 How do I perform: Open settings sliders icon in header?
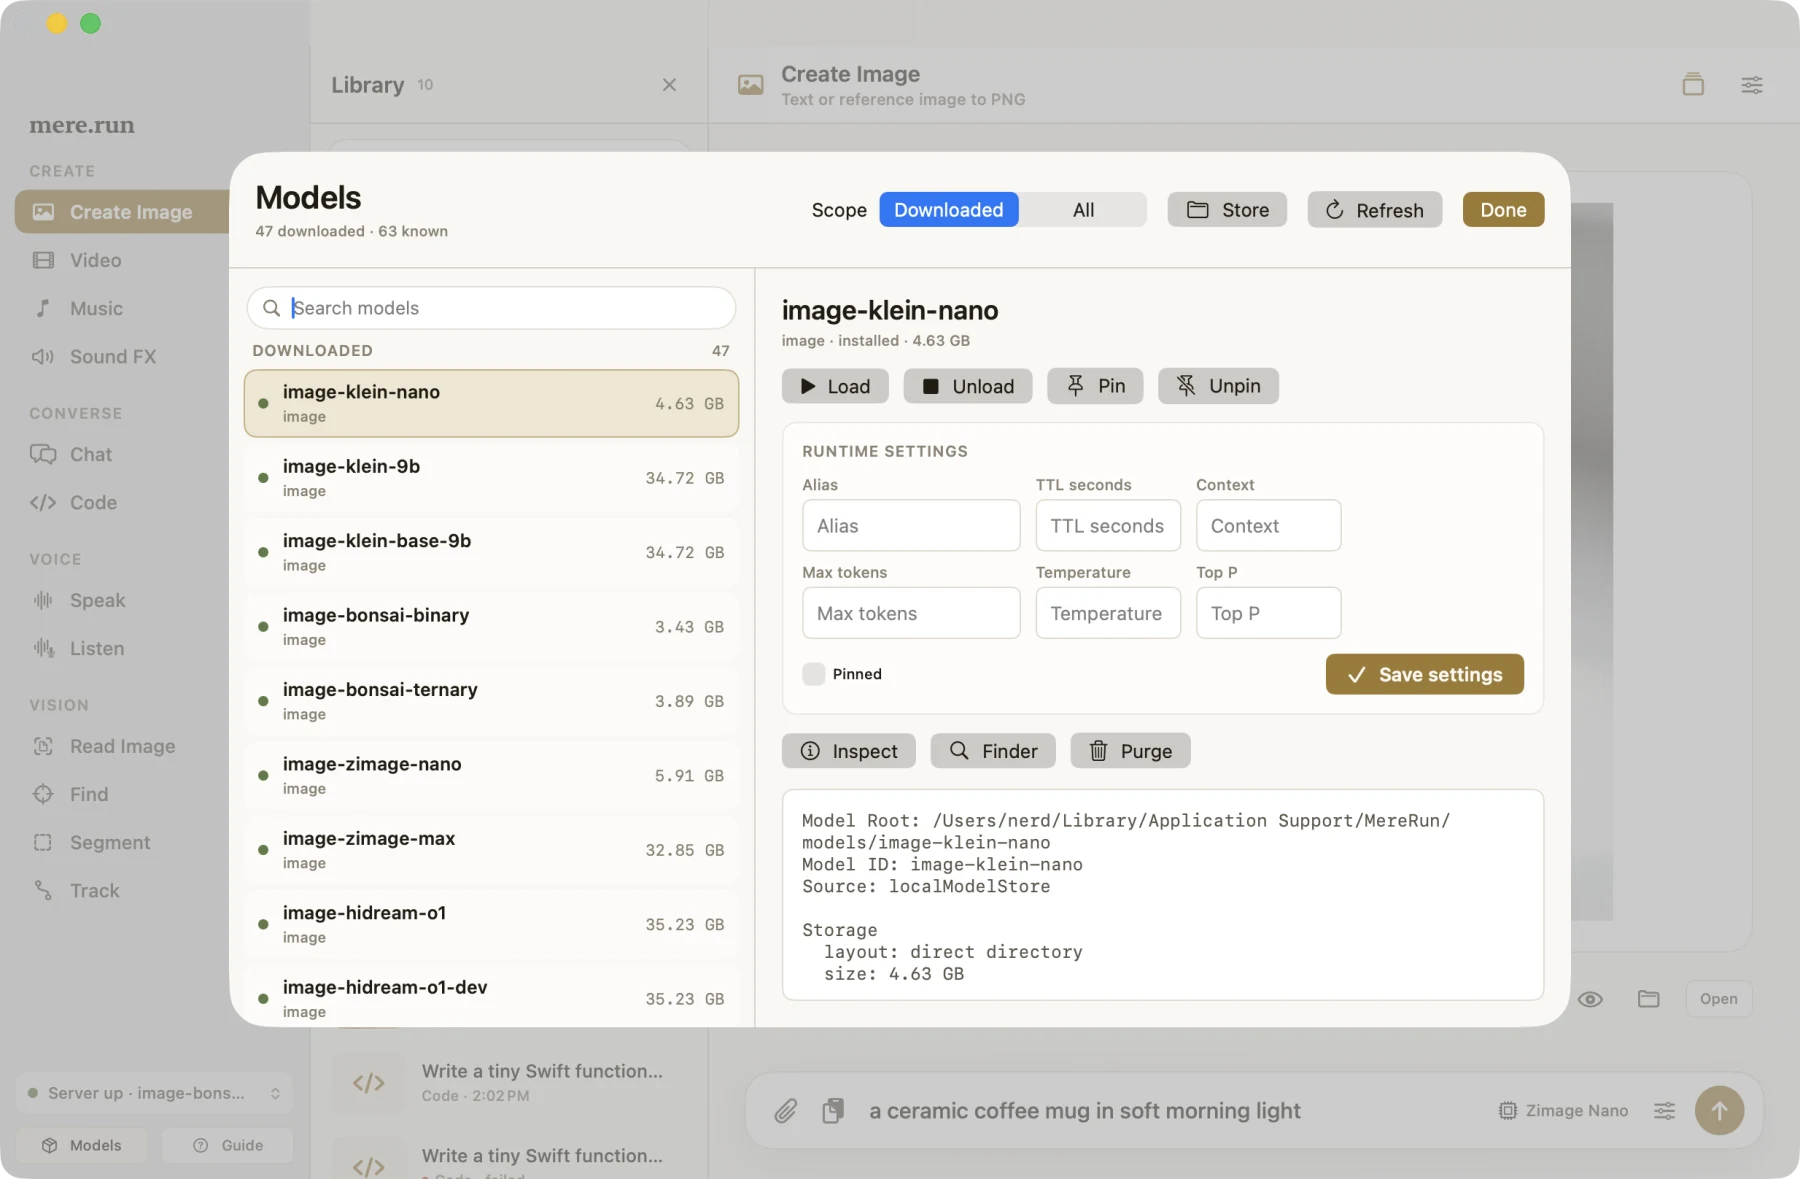[1752, 85]
